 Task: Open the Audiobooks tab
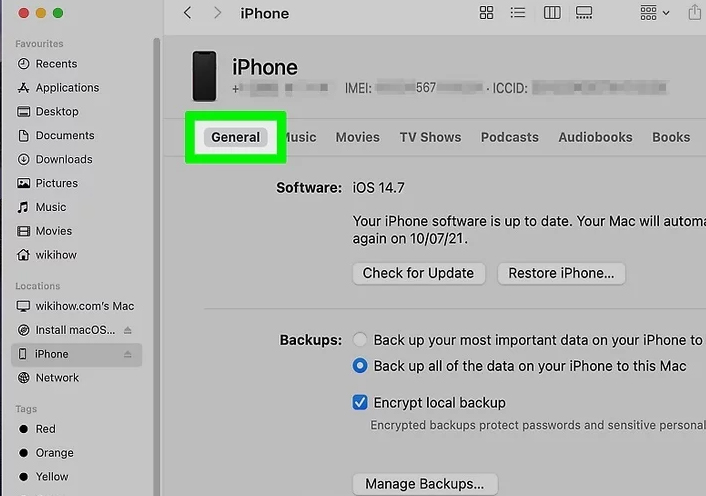595,137
